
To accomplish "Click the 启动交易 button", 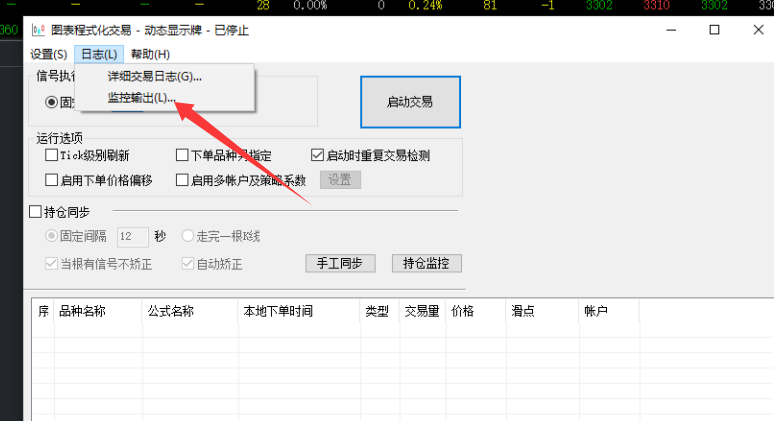I will point(410,102).
